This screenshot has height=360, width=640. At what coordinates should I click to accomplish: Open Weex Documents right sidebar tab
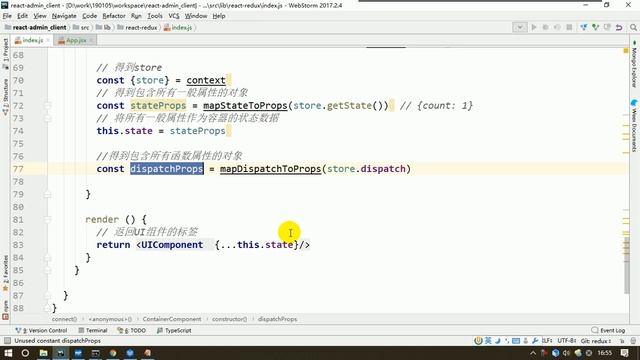click(x=634, y=127)
